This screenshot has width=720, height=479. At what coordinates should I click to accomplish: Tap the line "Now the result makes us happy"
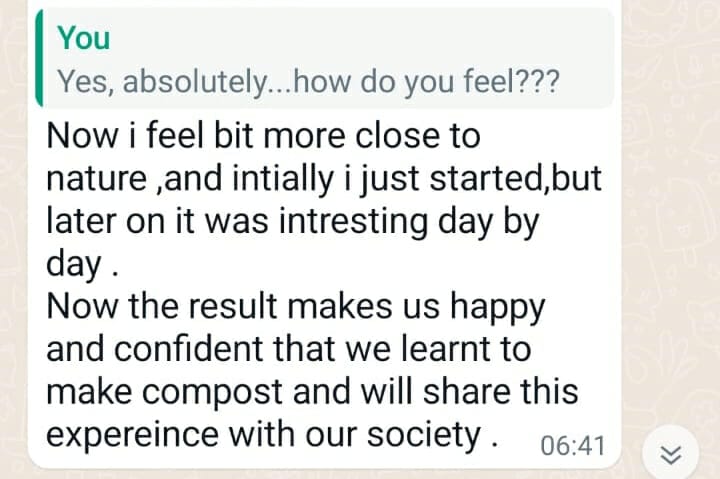(x=295, y=307)
